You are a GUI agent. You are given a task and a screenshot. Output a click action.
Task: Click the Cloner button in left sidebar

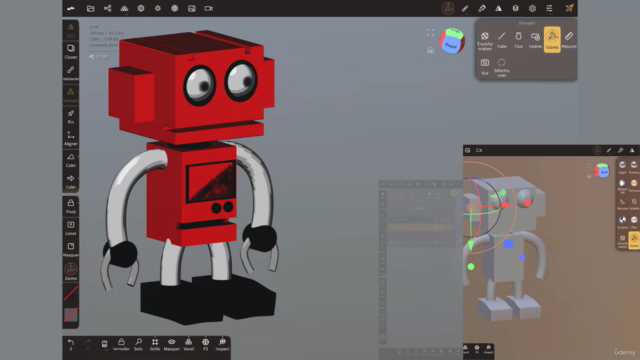[71, 51]
